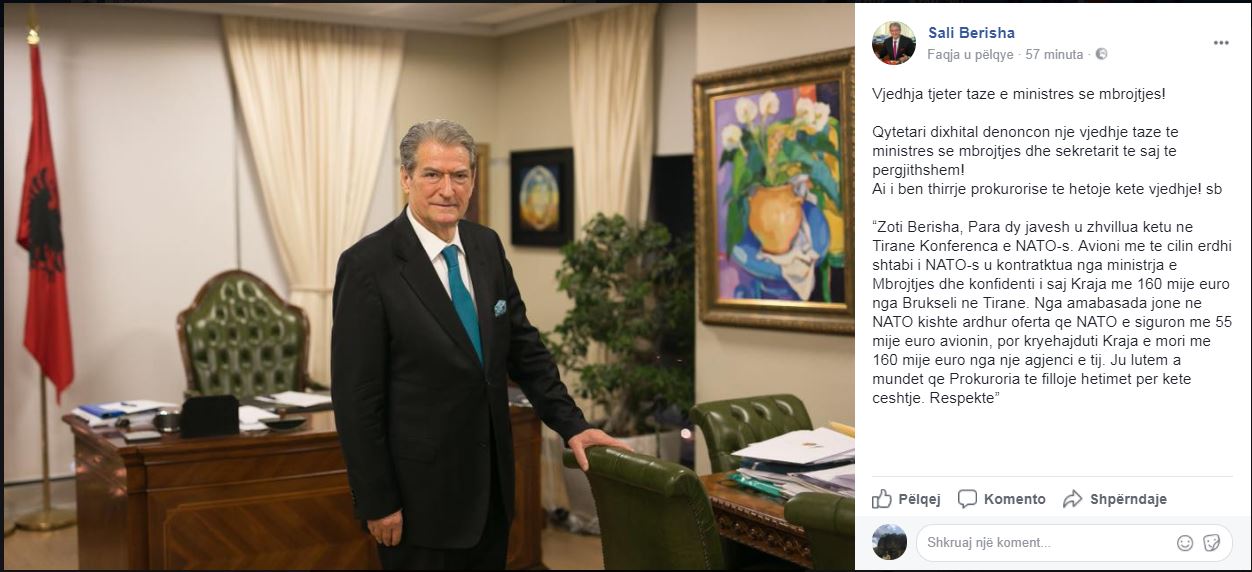This screenshot has width=1252, height=572.
Task: Open Sali Berisha's profile picture
Action: [893, 43]
